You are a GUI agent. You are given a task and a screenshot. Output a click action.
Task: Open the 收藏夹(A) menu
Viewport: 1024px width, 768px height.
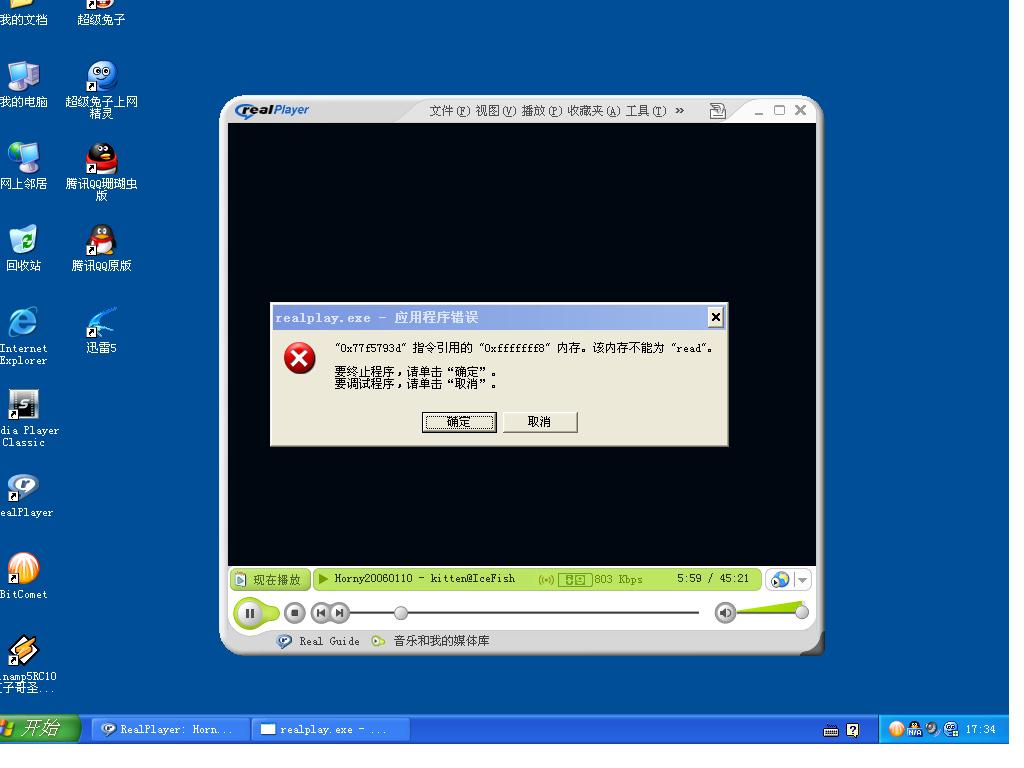(593, 111)
